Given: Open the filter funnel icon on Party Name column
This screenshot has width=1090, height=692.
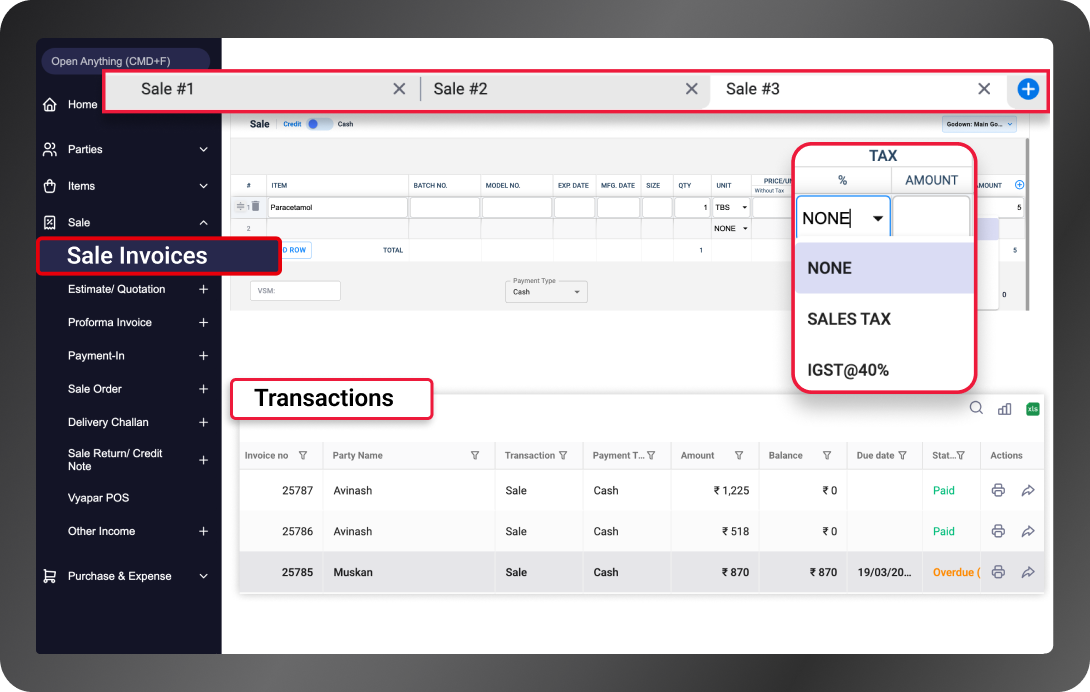Looking at the screenshot, I should pos(475,455).
